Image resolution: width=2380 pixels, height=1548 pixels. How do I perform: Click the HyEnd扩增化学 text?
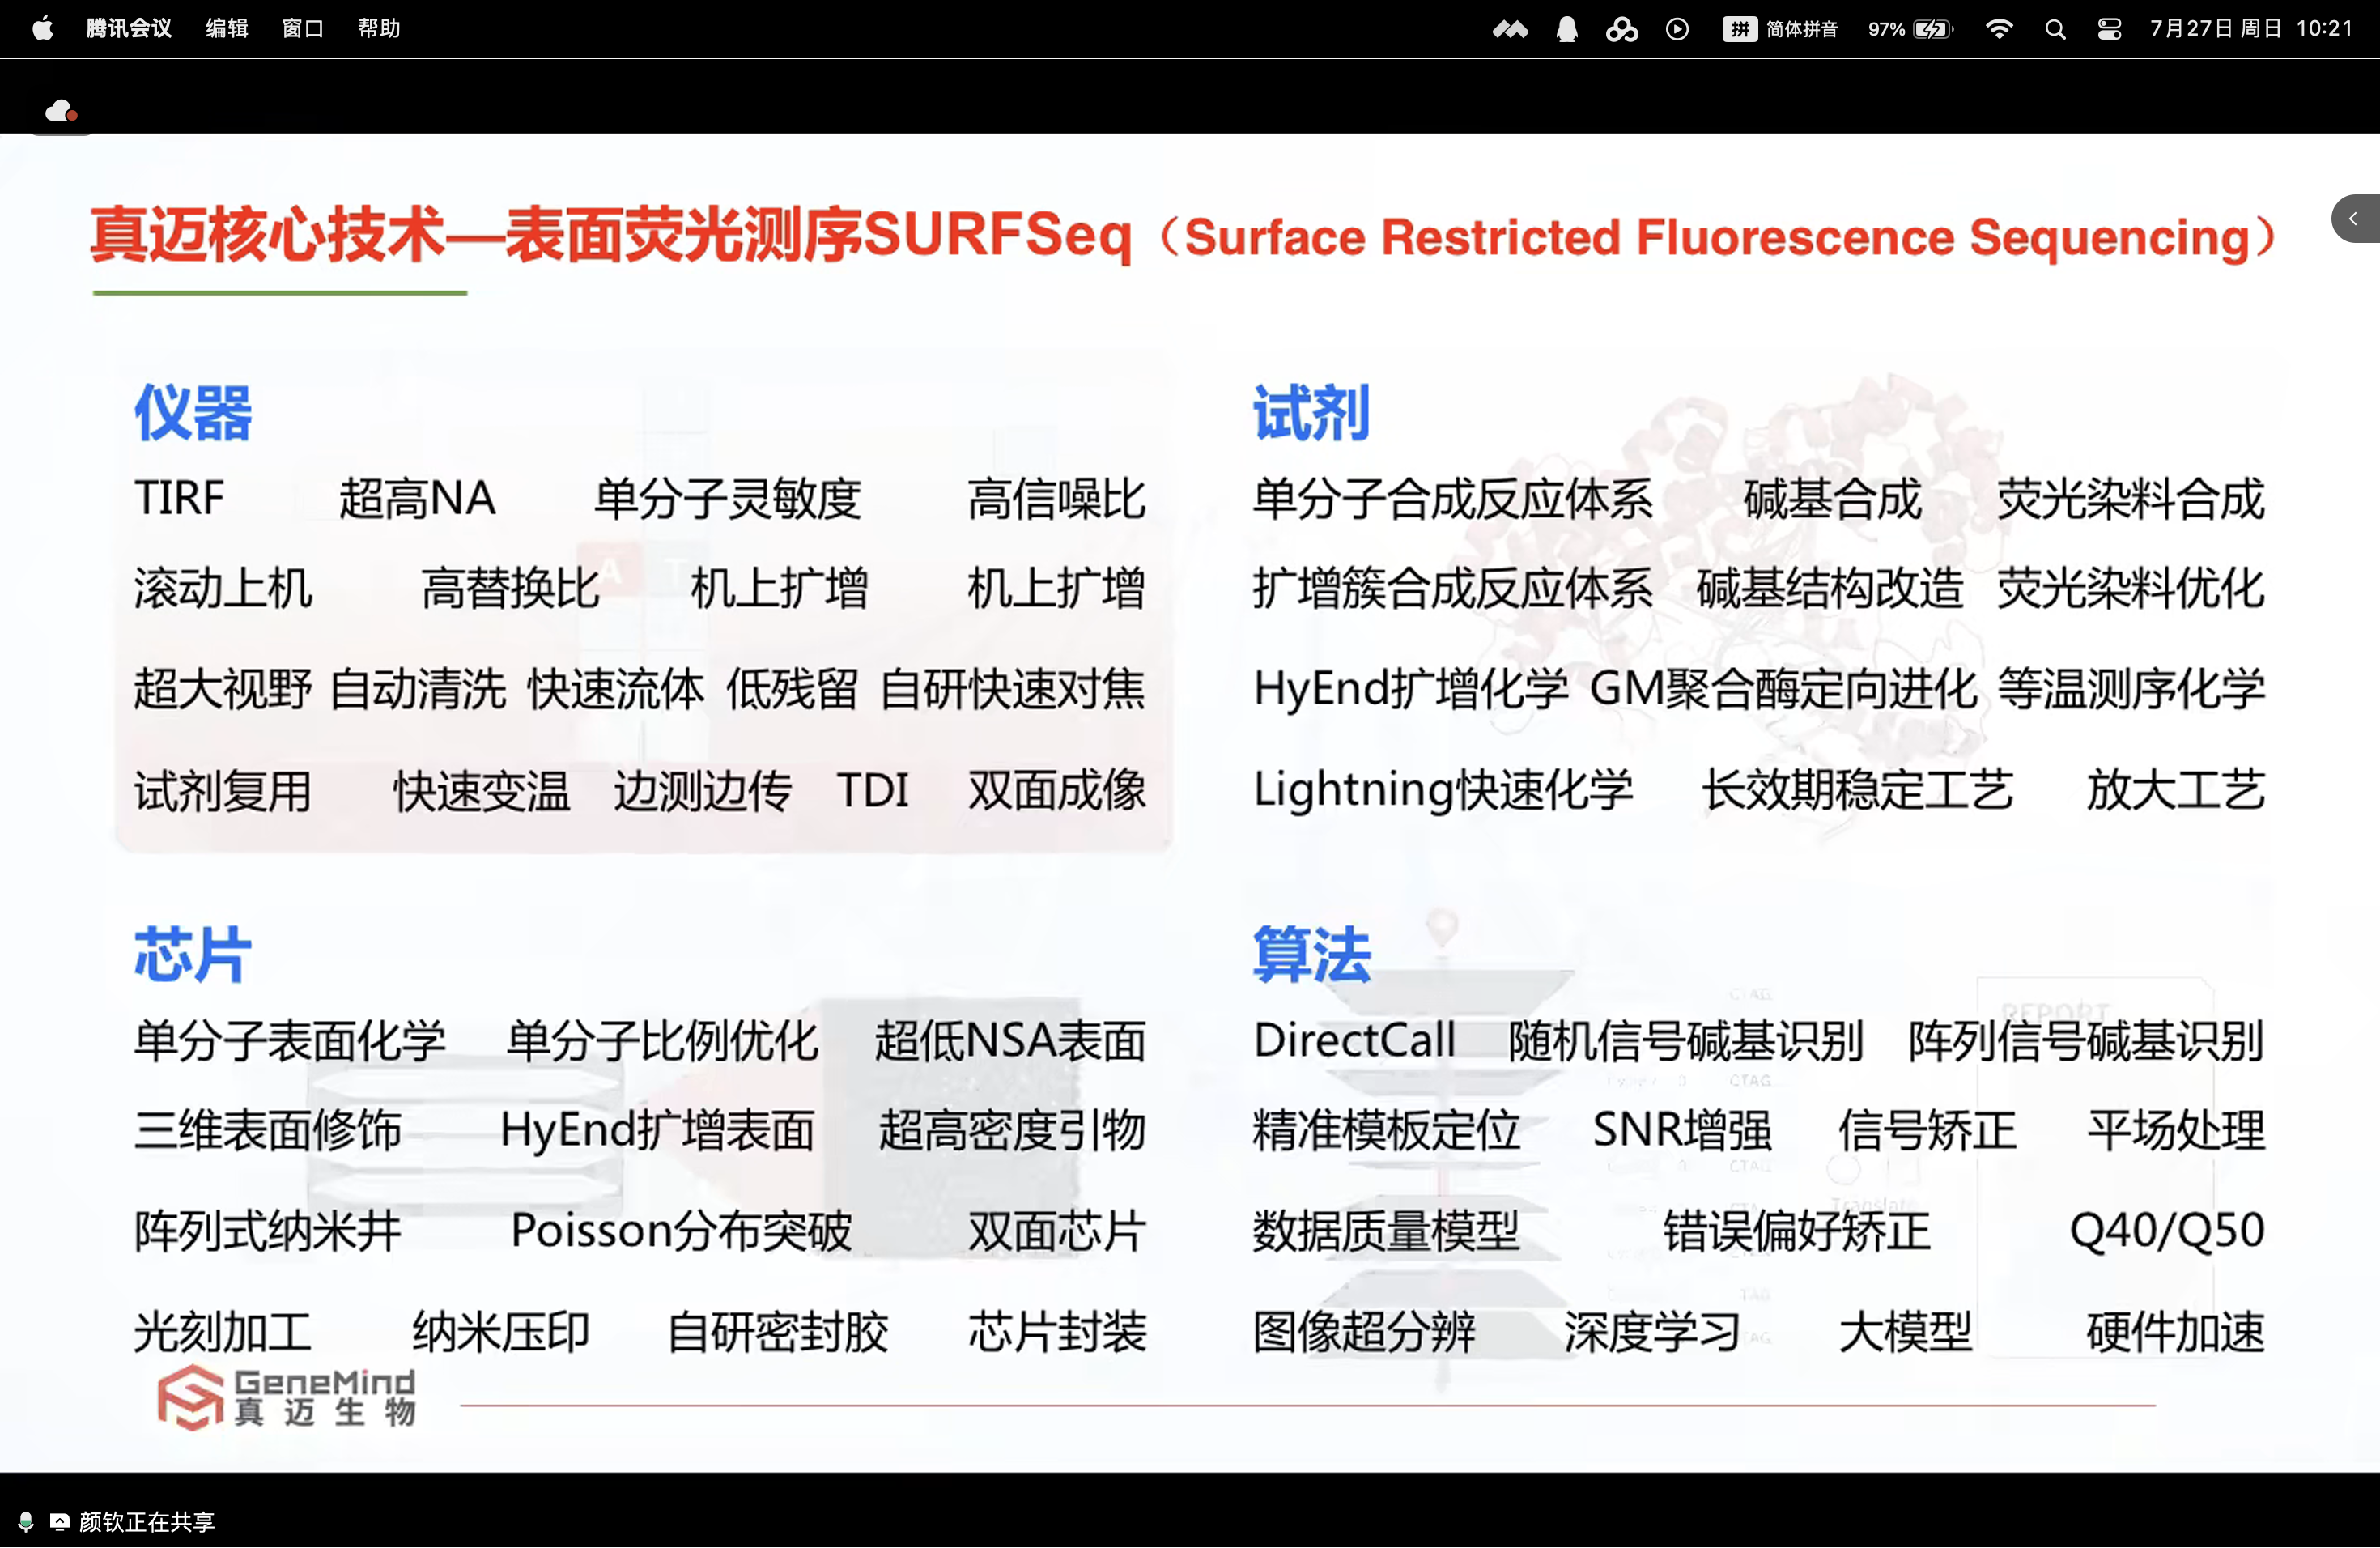1411,689
